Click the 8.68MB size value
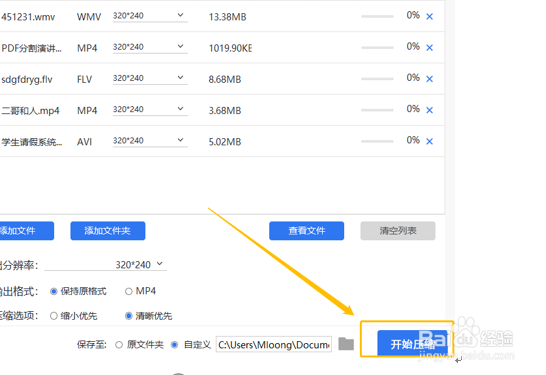This screenshot has height=375, width=546. (x=225, y=79)
